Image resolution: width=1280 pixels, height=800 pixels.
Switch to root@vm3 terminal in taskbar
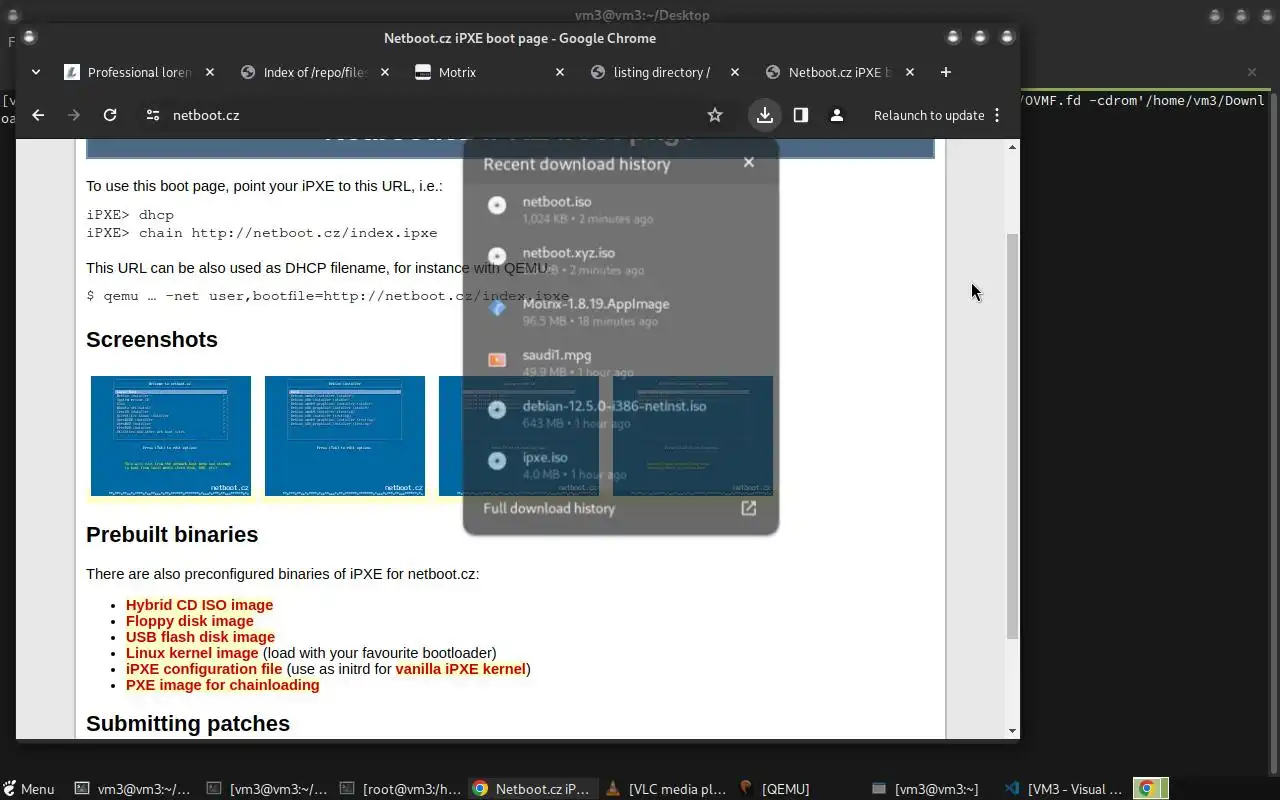[399, 789]
